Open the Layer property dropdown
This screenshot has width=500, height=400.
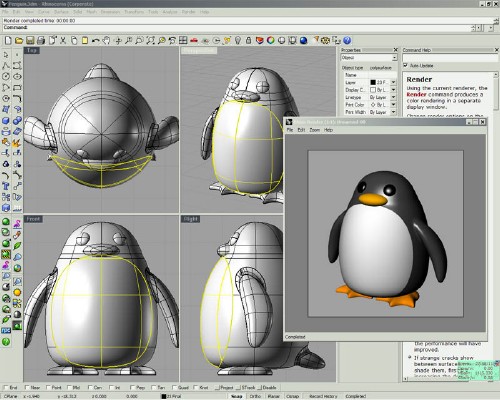pos(393,82)
